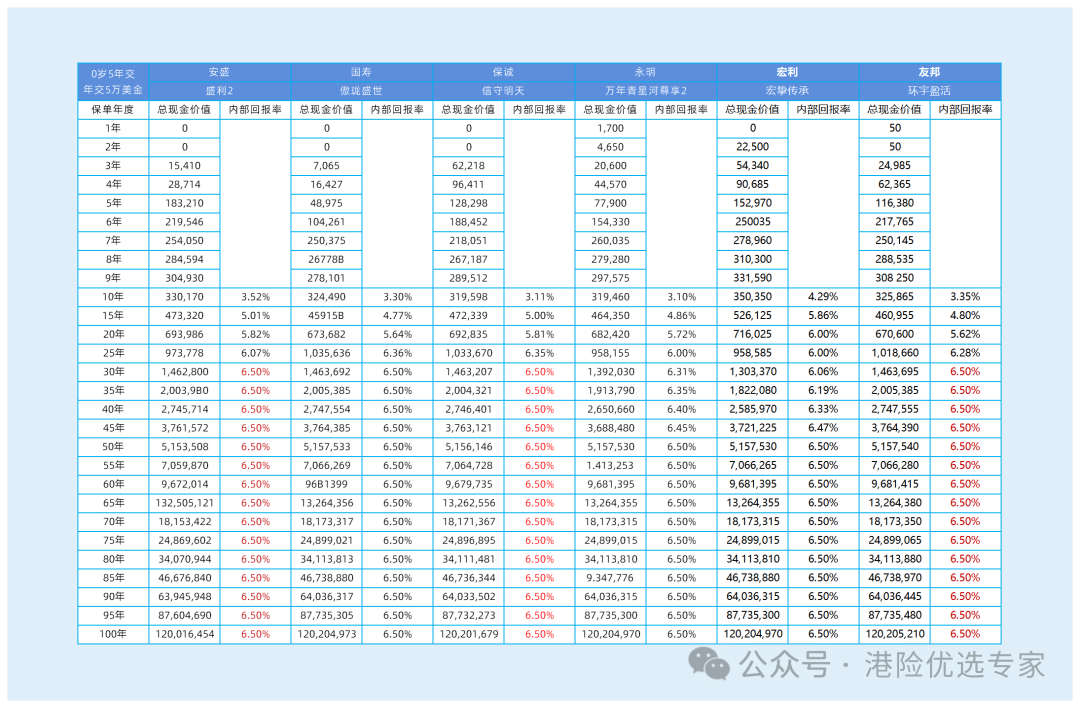Click the cash value '4,650'

[610, 147]
